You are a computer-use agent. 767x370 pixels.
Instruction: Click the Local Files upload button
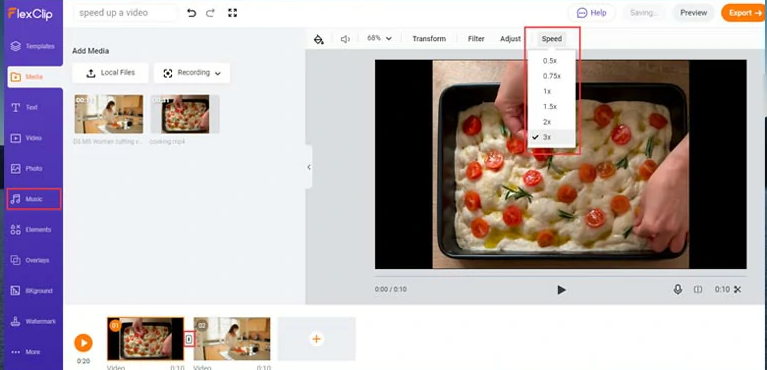[x=110, y=73]
